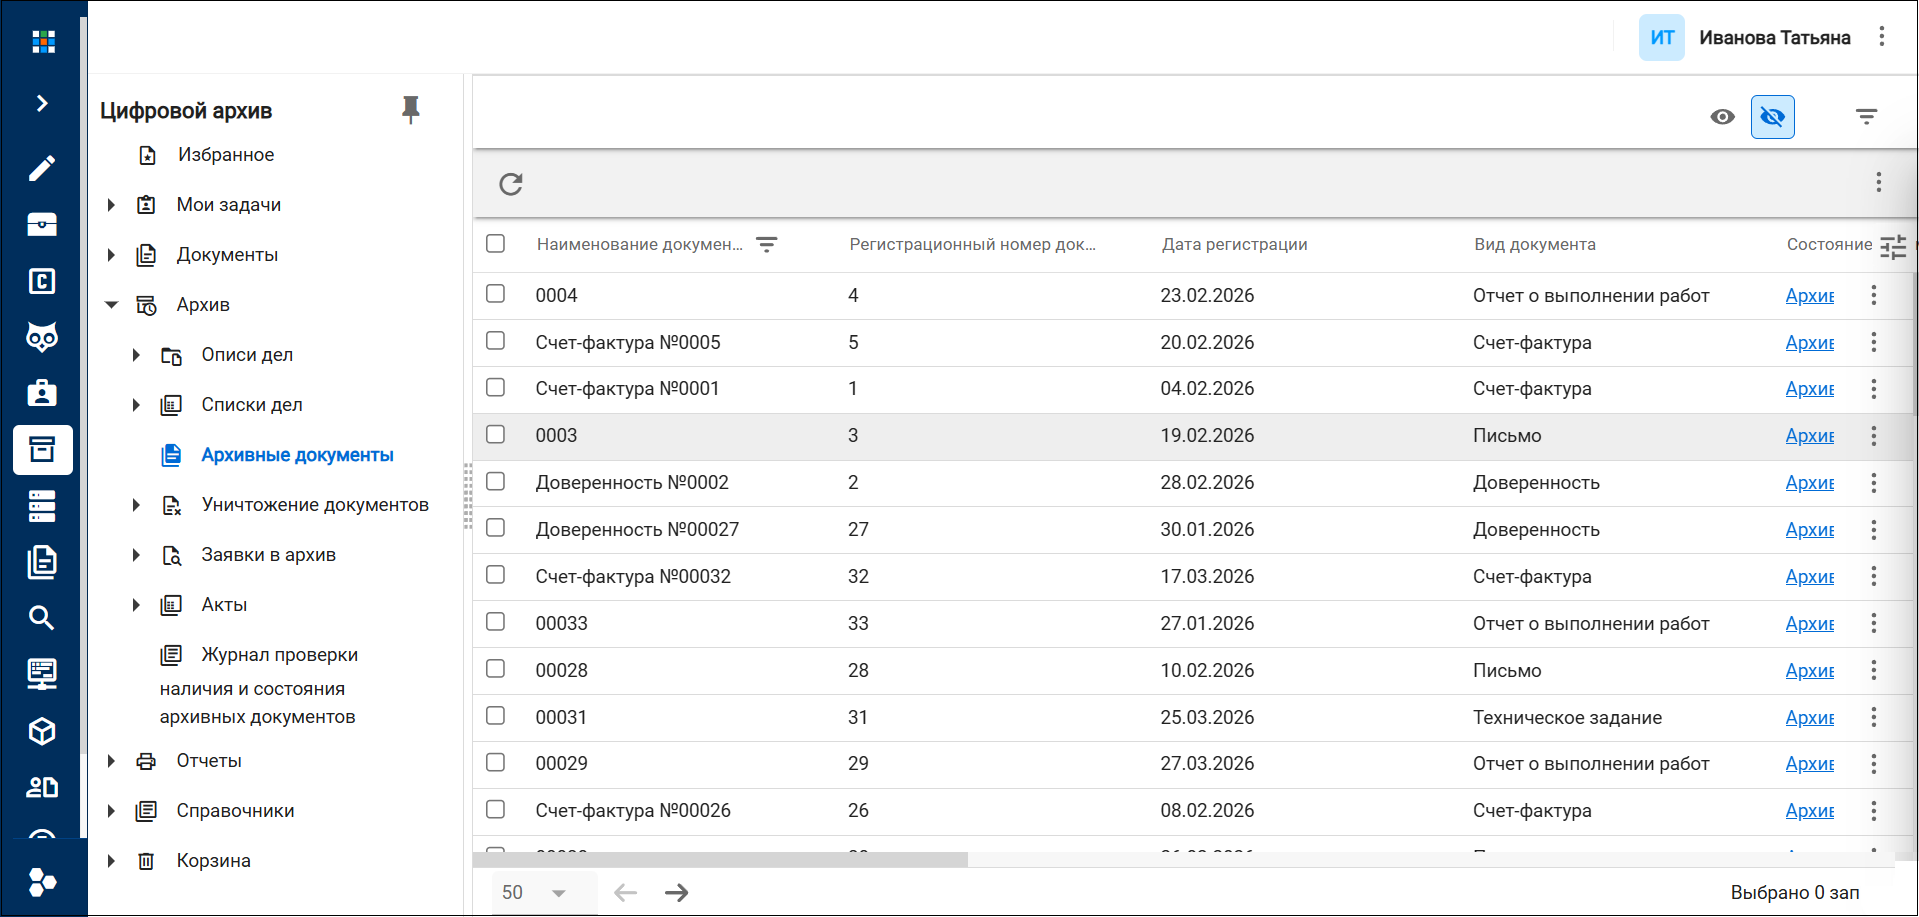Open column settings next to Состояние
This screenshot has height=917, width=1919.
pos(1893,246)
